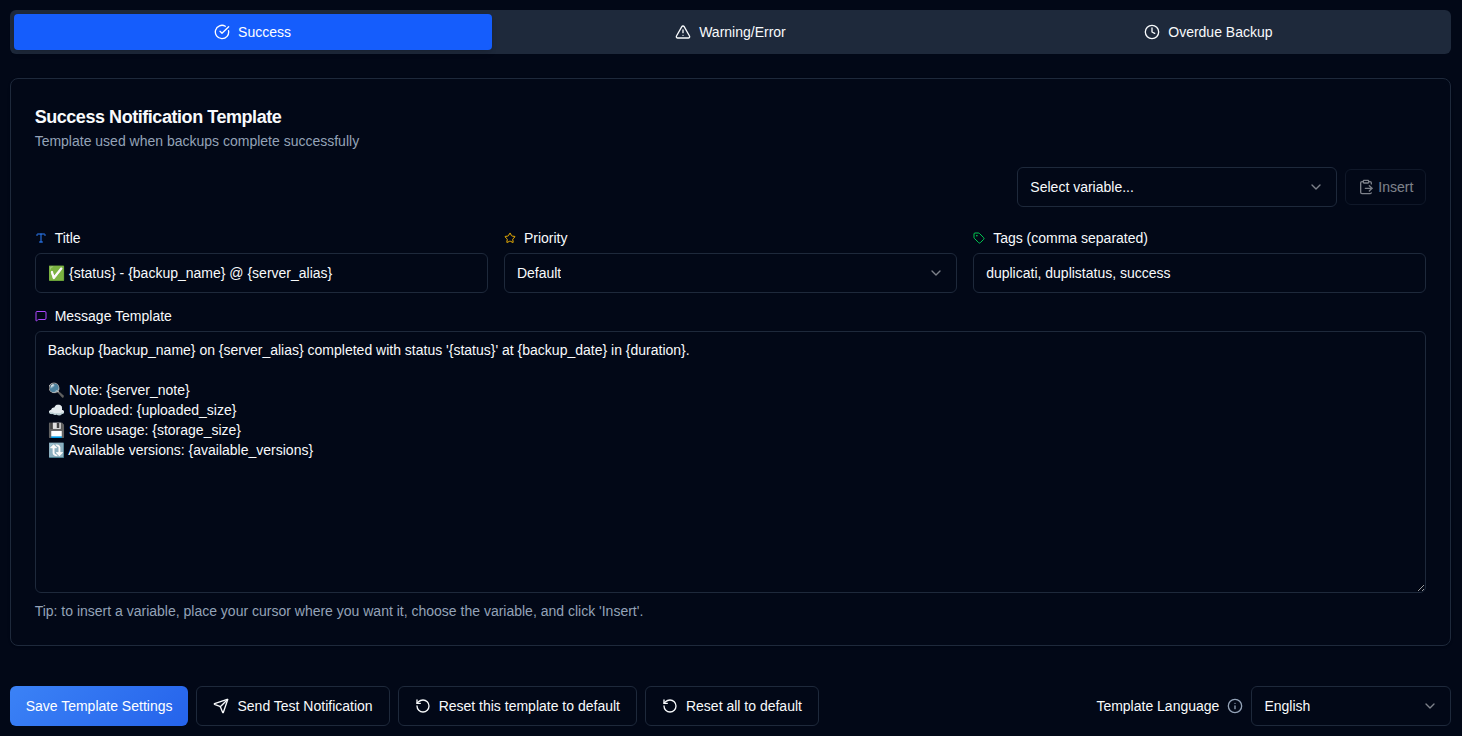Click the info icon next to Template Language
This screenshot has width=1462, height=736.
(x=1237, y=706)
